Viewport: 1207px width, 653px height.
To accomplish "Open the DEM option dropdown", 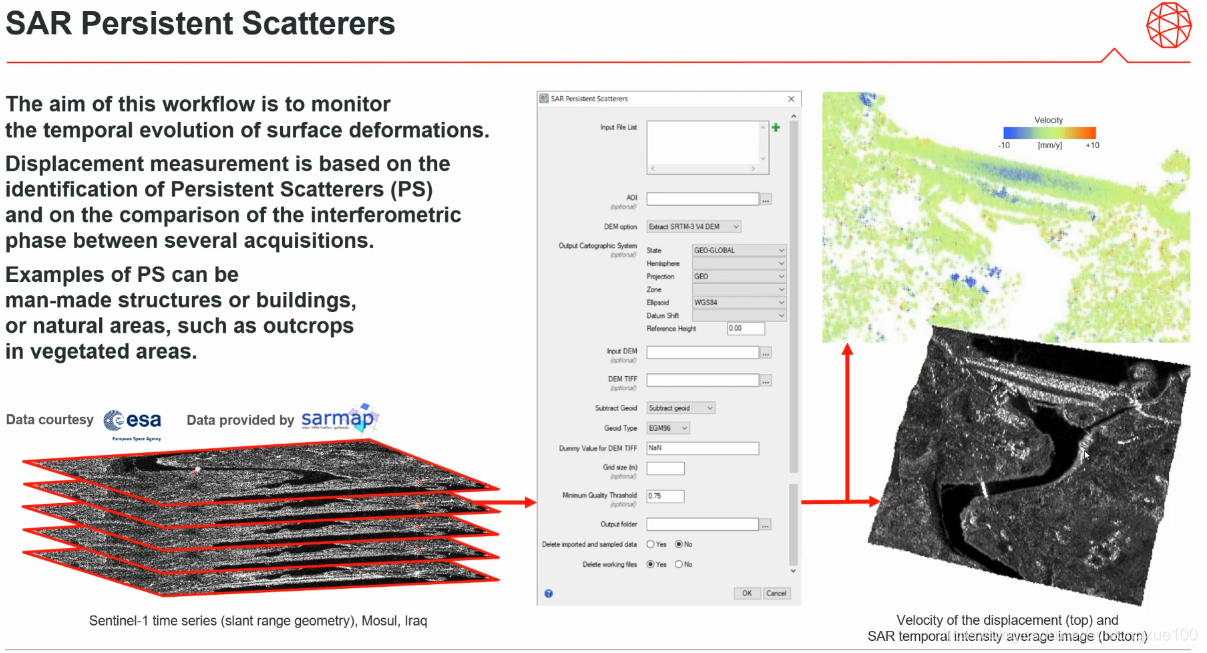I will tap(694, 227).
